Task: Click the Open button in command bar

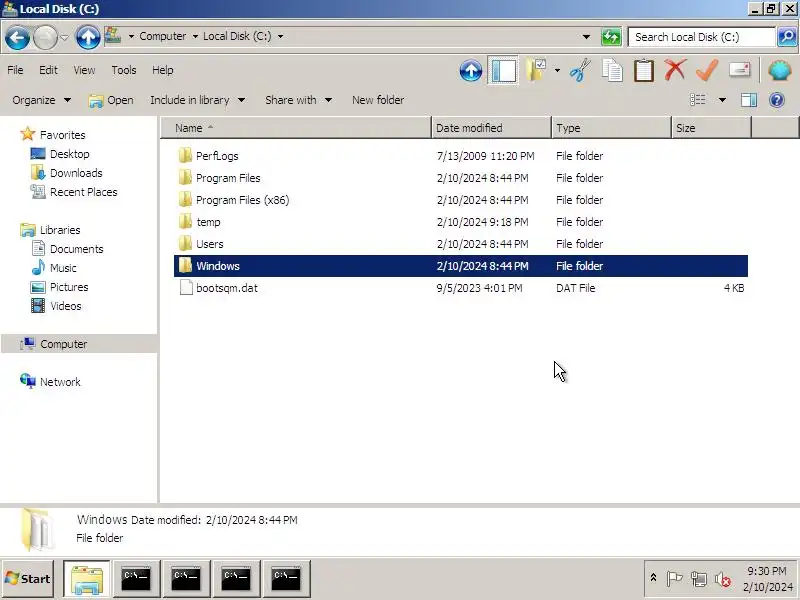Action: pyautogui.click(x=111, y=100)
